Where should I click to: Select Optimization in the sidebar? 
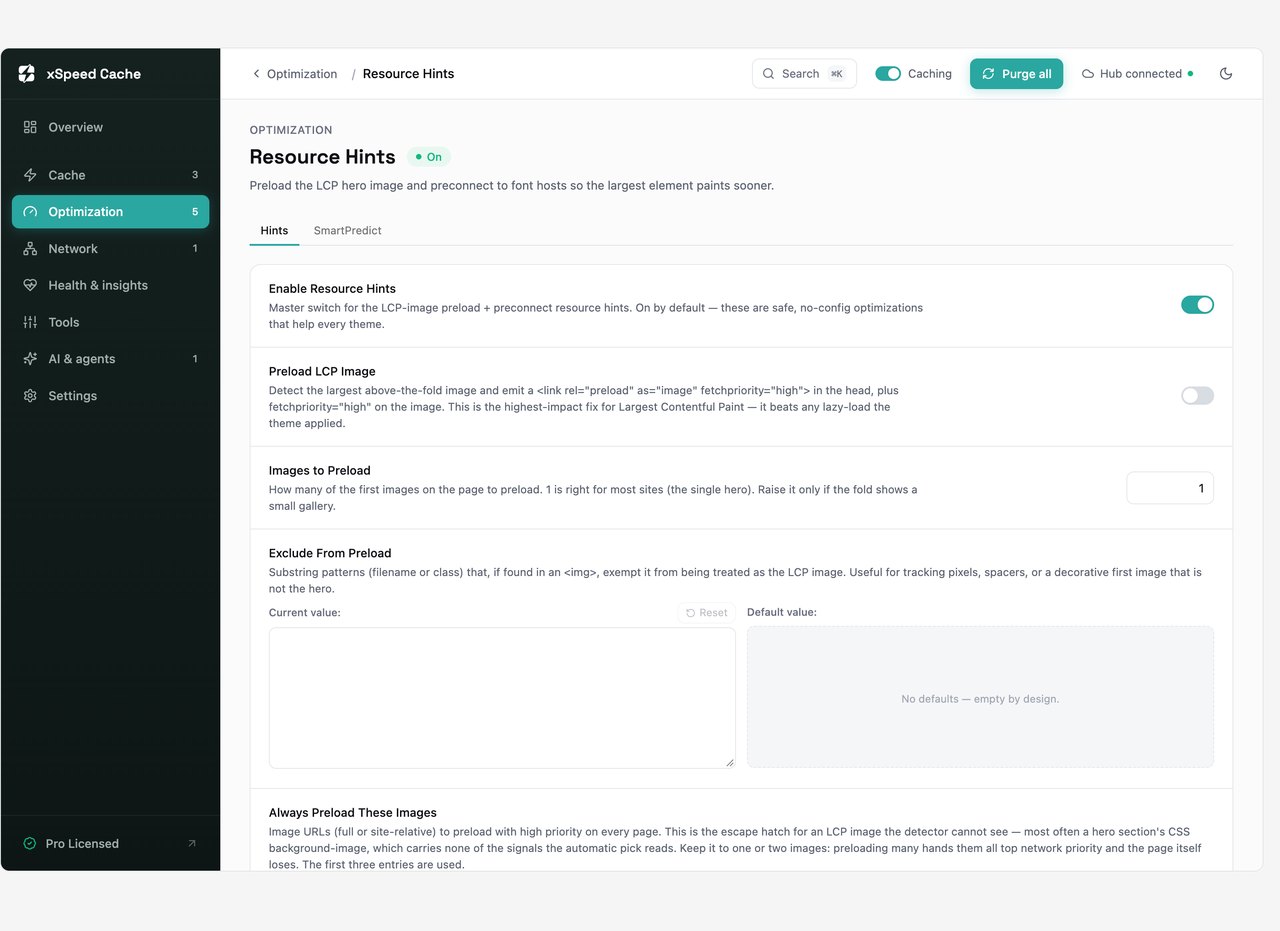(110, 212)
